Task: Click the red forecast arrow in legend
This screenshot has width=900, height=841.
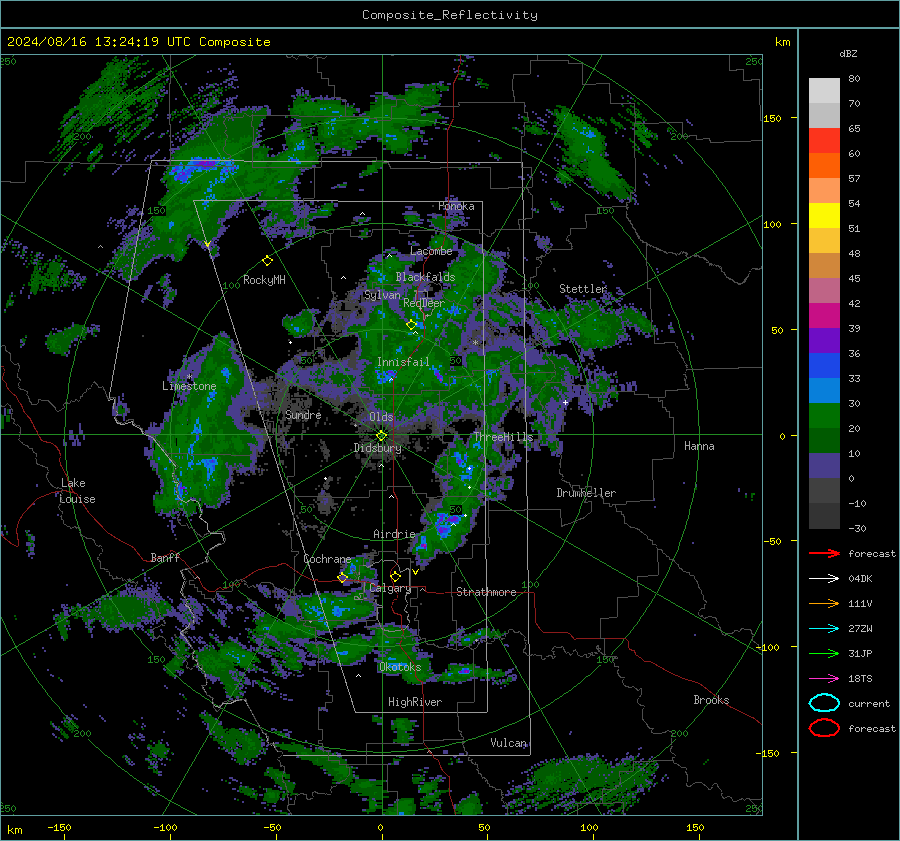Action: (824, 553)
